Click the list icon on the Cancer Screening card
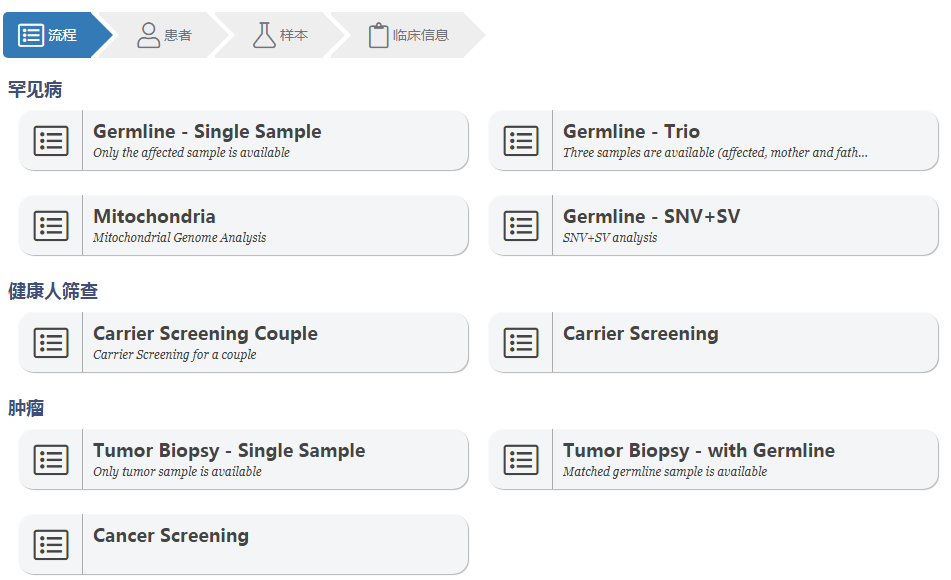This screenshot has height=580, width=951. tap(51, 545)
